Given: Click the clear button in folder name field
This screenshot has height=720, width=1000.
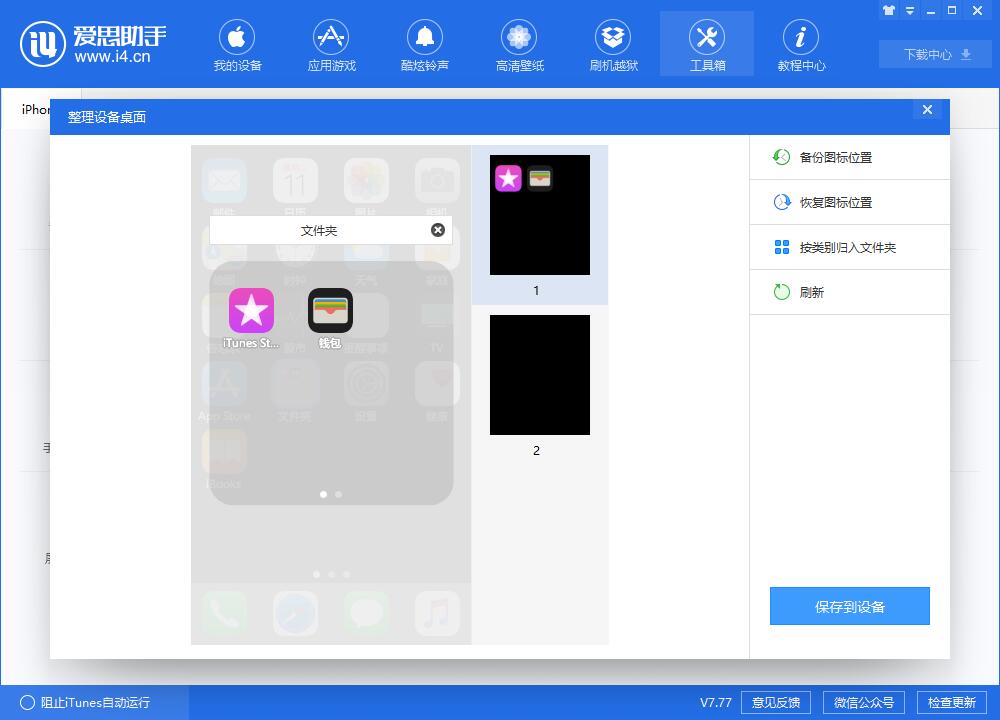Looking at the screenshot, I should coord(437,229).
